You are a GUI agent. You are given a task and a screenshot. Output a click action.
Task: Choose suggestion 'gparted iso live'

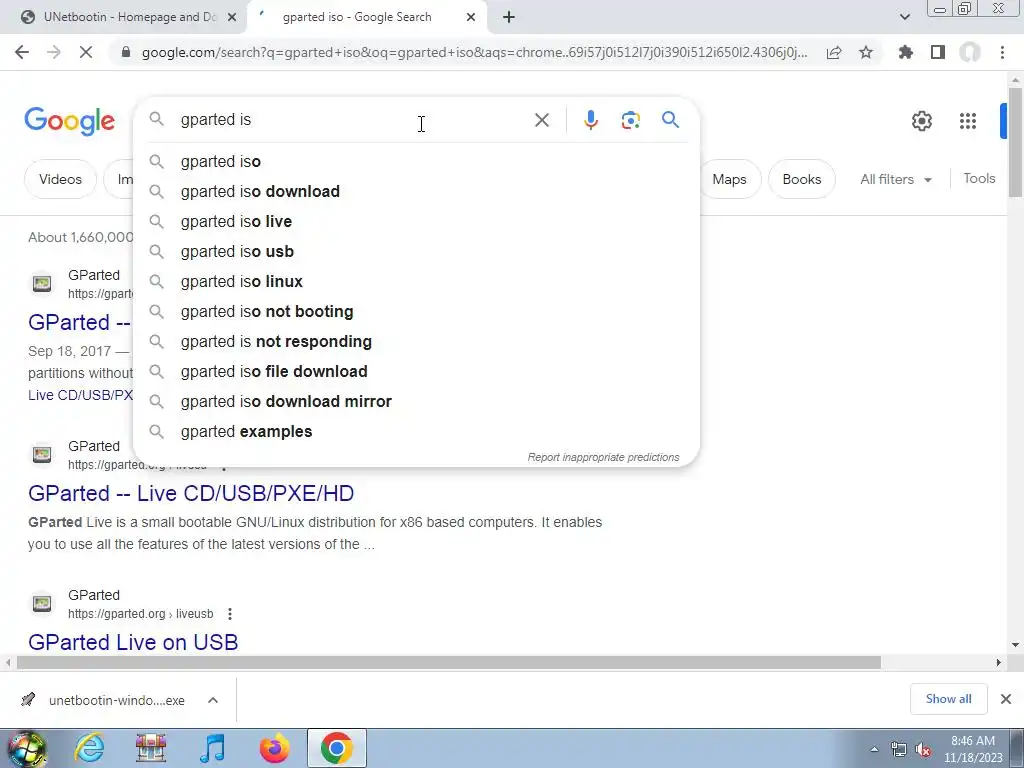coord(416,221)
